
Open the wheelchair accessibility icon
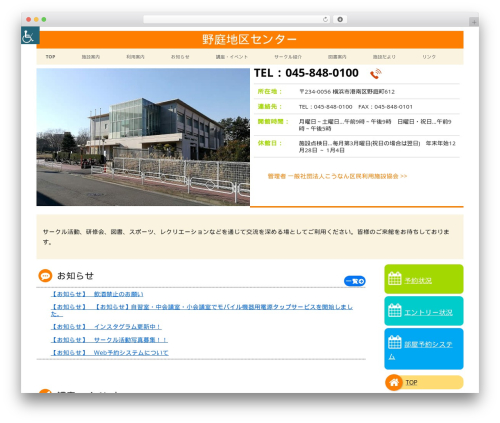(30, 35)
